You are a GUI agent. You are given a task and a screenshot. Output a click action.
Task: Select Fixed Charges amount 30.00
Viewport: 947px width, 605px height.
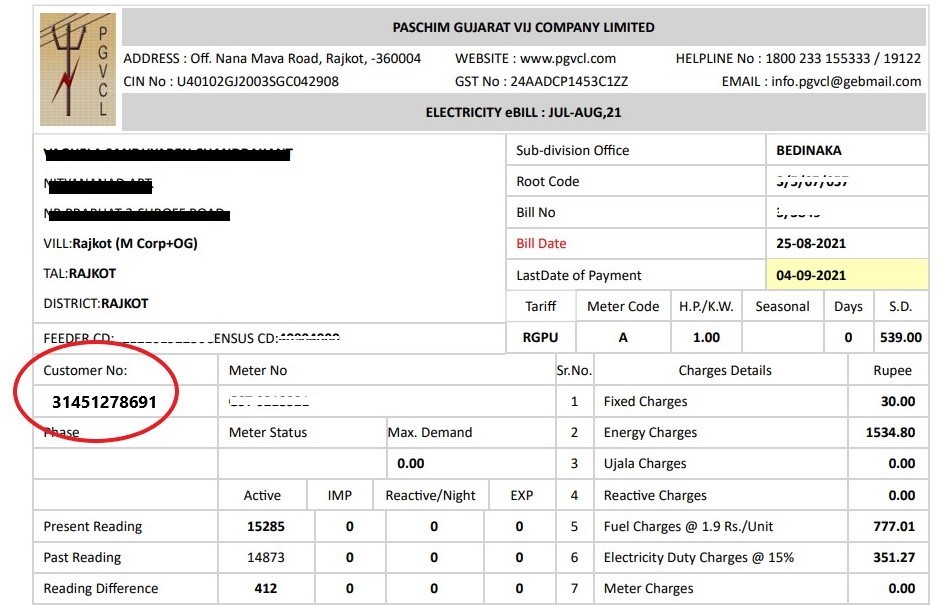pyautogui.click(x=897, y=402)
